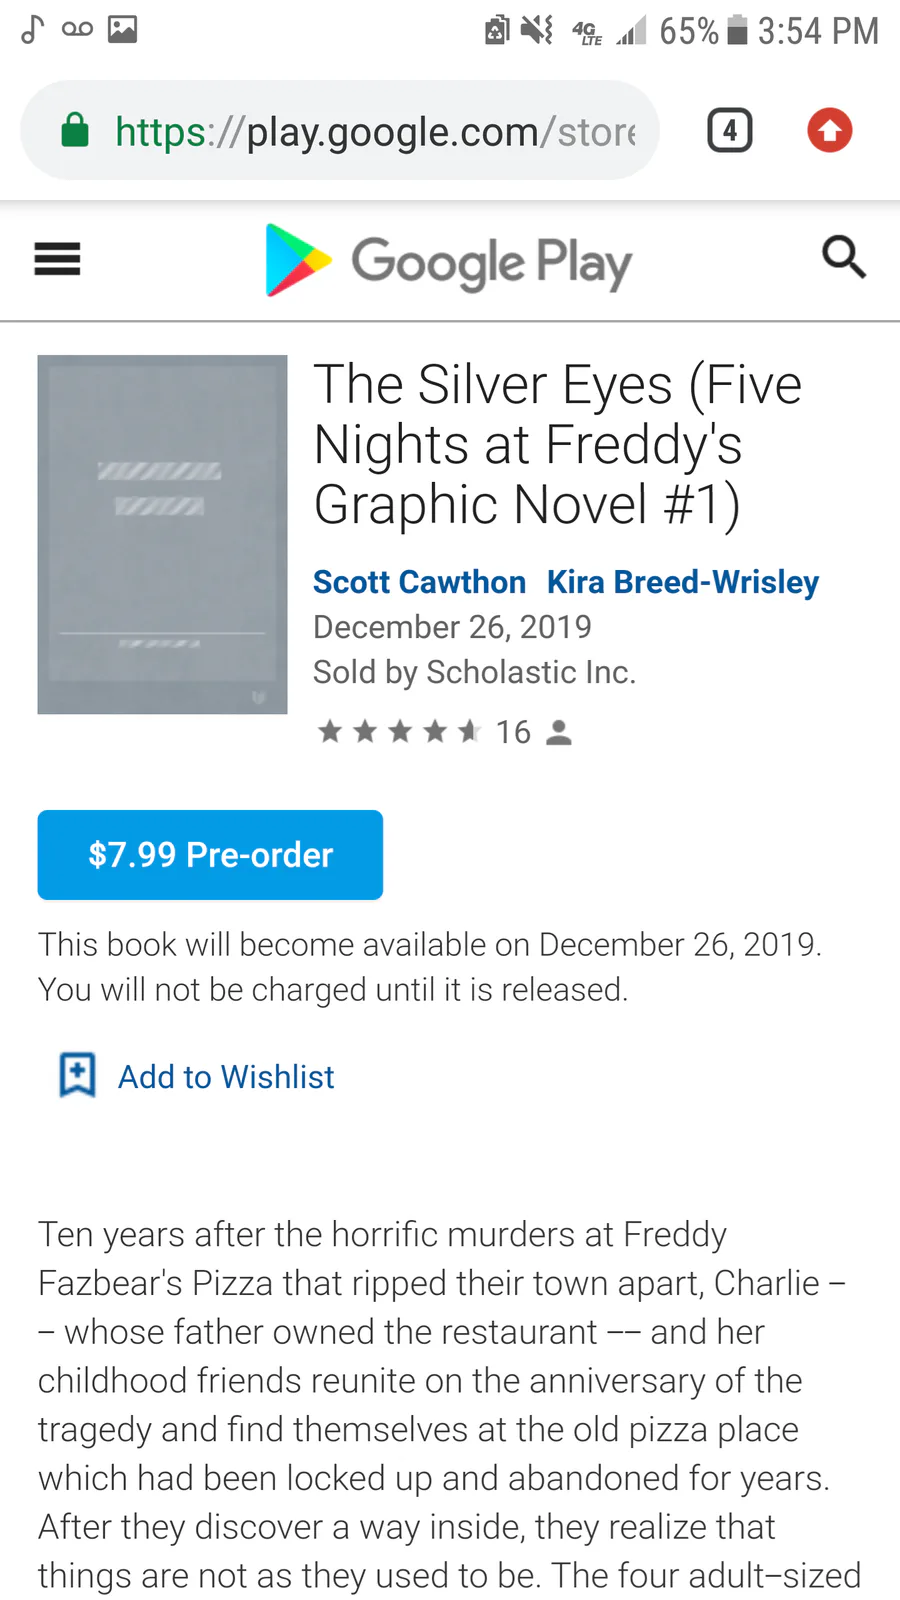The width and height of the screenshot is (900, 1600).
Task: Tap the green secure padlock icon
Action: pyautogui.click(x=75, y=130)
